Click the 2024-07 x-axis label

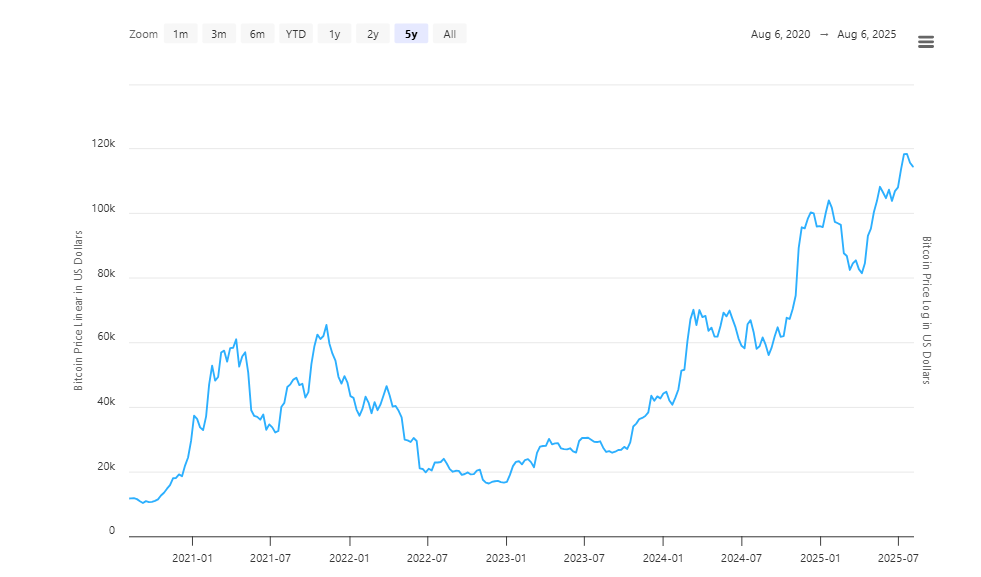pos(741,558)
